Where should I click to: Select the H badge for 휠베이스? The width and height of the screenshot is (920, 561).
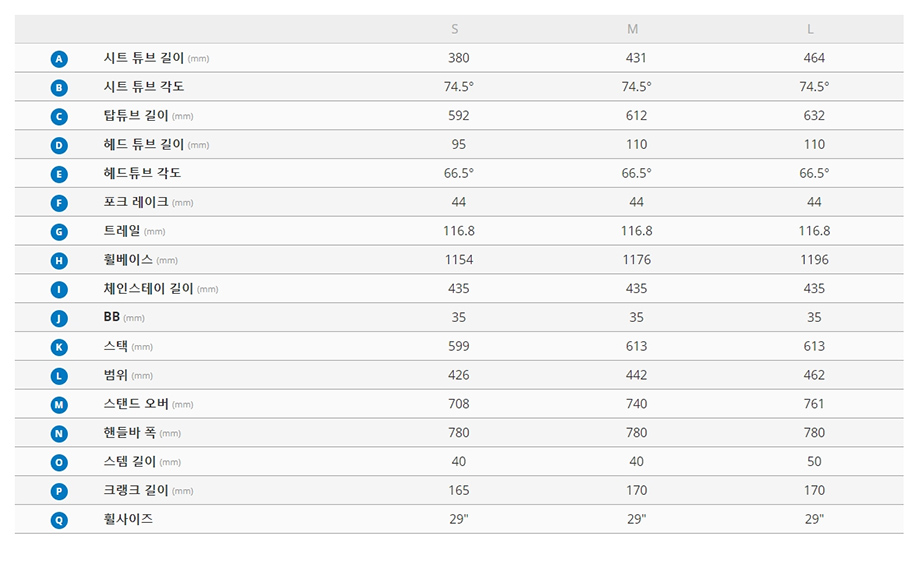(x=59, y=261)
